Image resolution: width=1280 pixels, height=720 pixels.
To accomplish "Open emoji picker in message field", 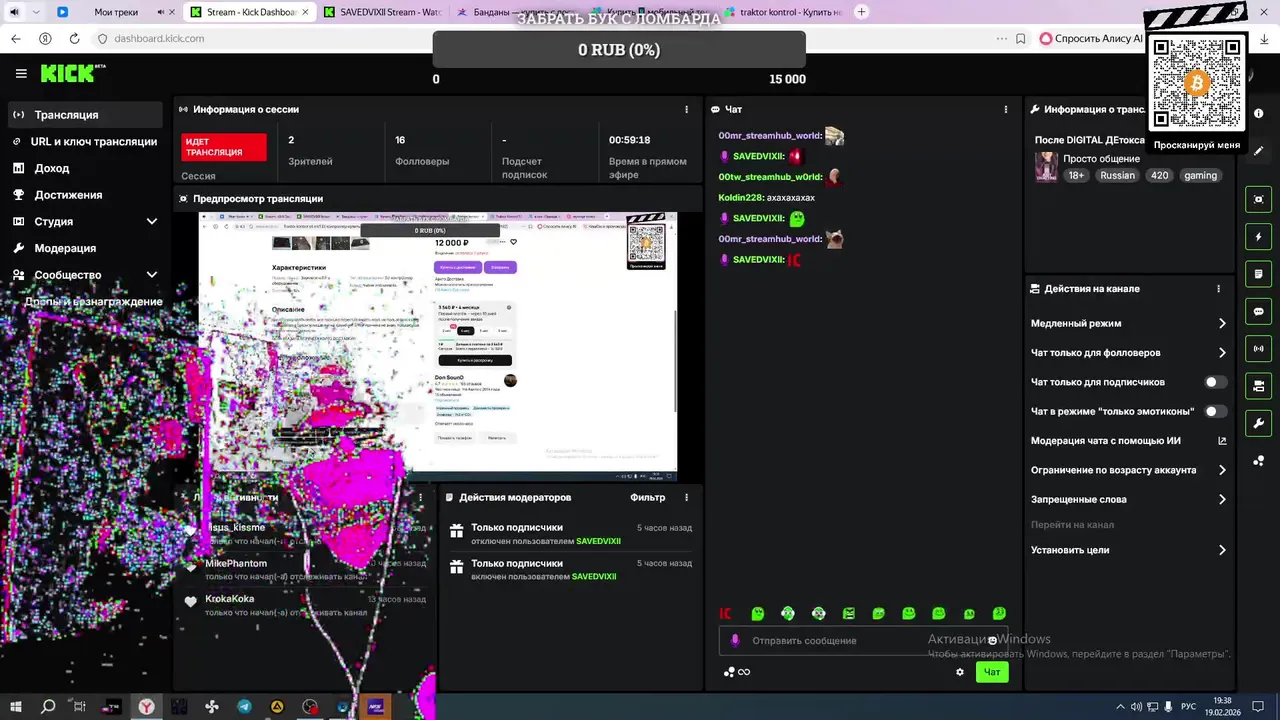I will click(992, 641).
